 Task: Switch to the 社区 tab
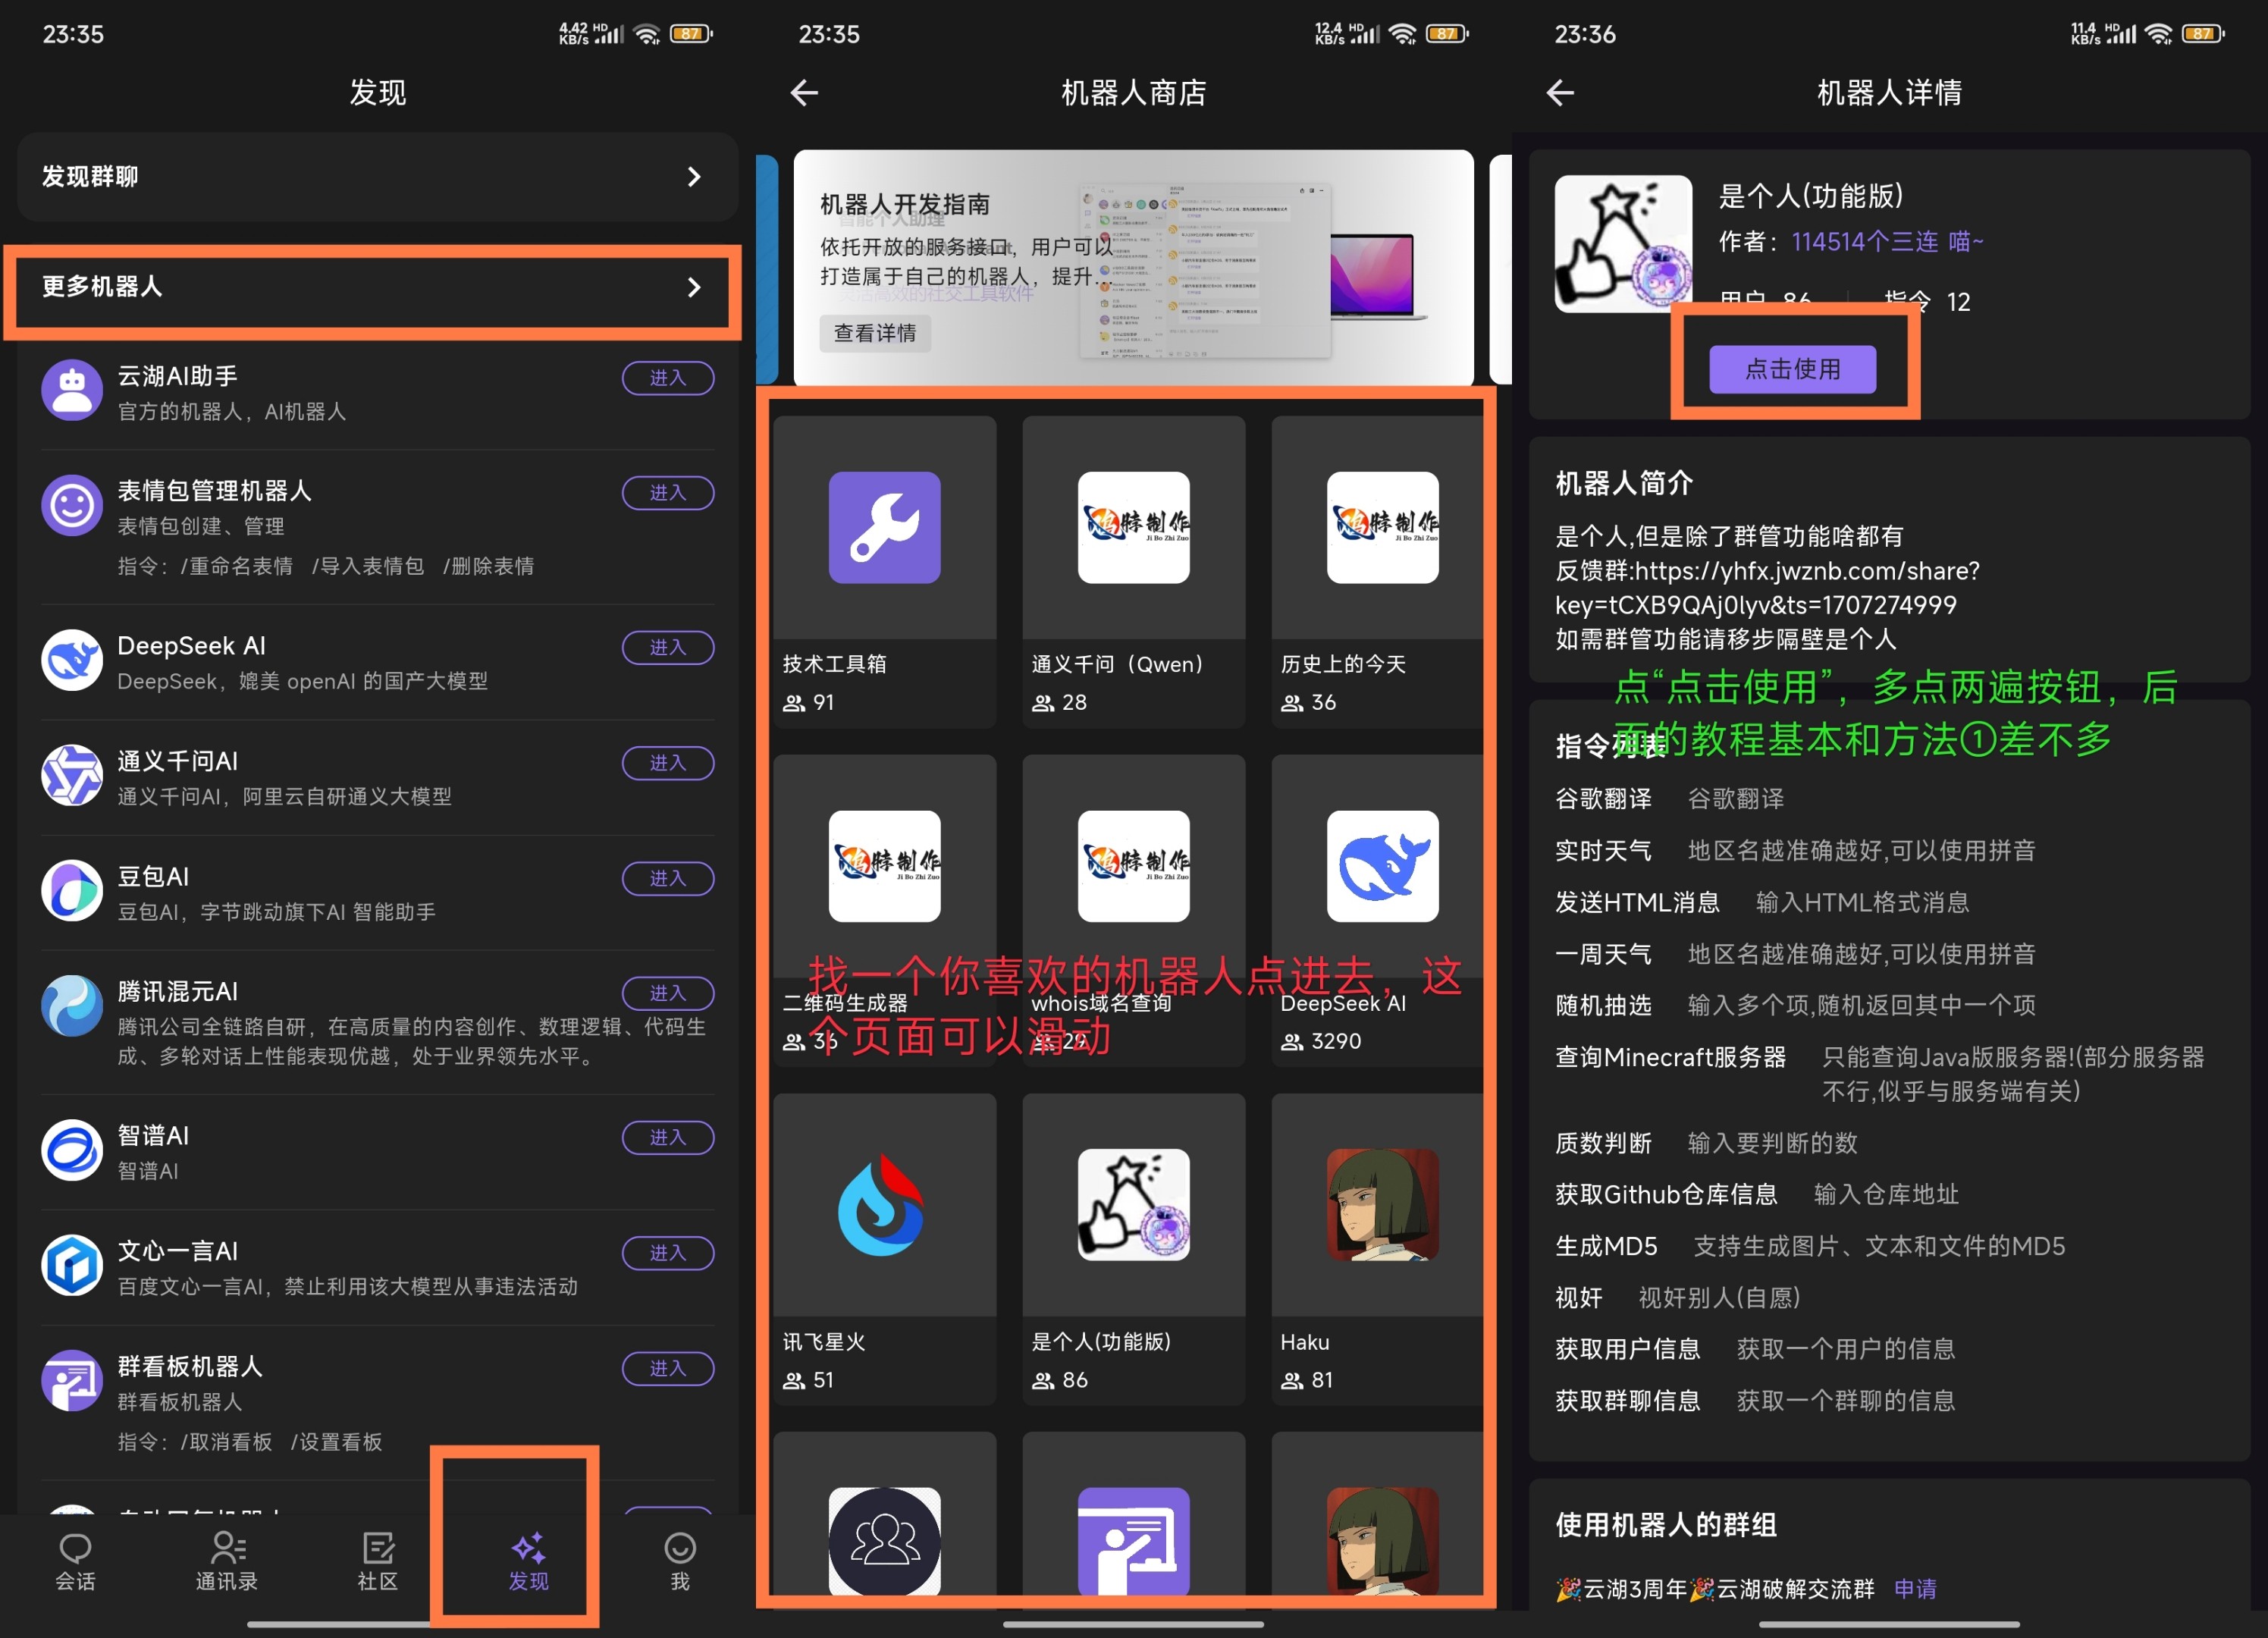(377, 1561)
